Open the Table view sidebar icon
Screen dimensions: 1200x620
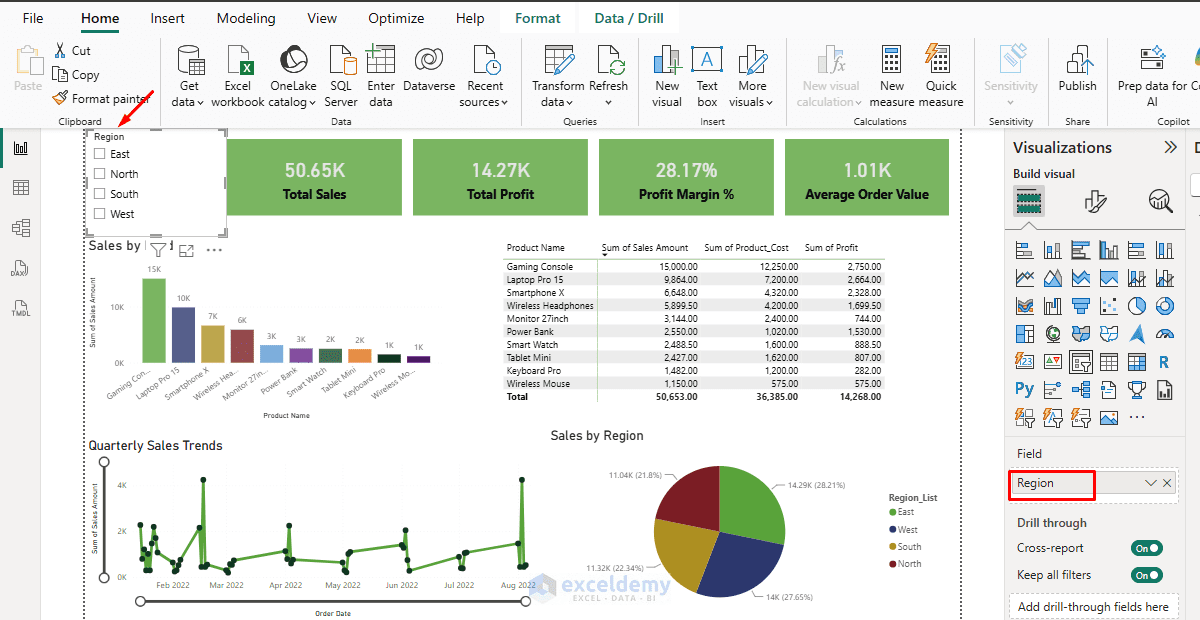pos(20,188)
